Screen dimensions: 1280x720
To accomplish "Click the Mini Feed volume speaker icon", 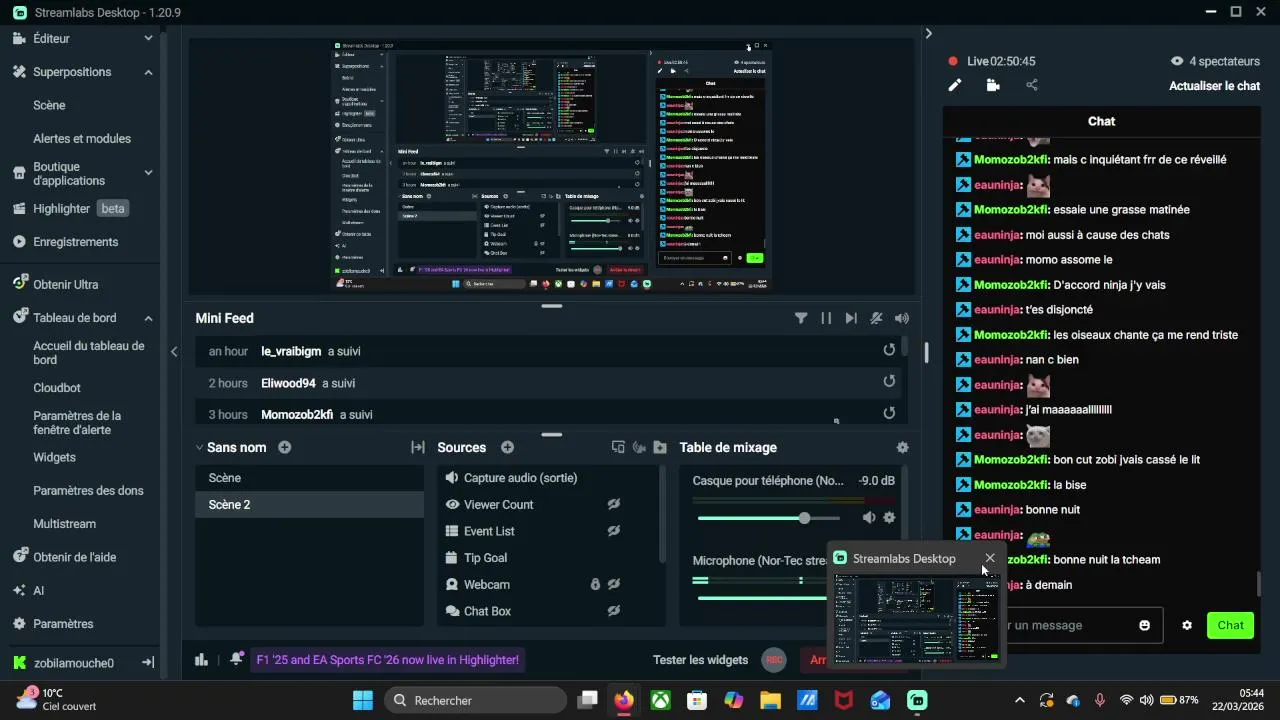I will pyautogui.click(x=902, y=318).
